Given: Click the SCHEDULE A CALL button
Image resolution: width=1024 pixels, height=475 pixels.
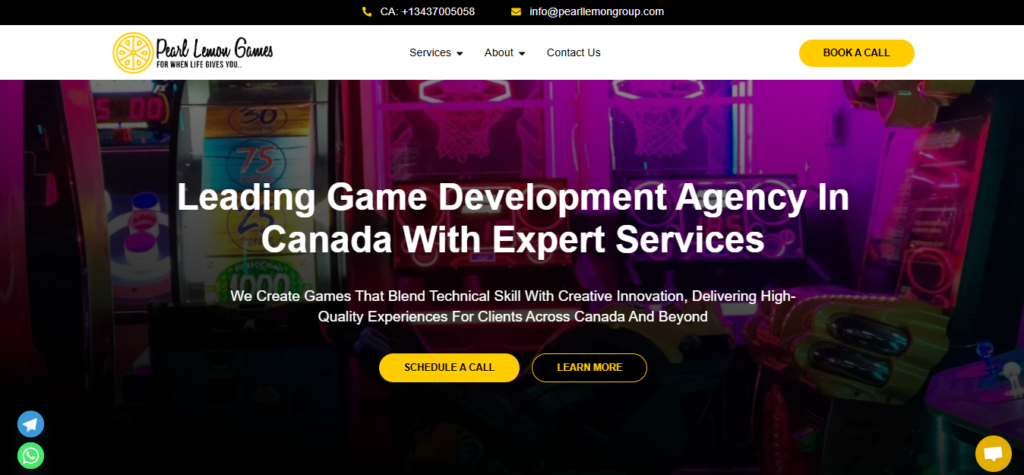Looking at the screenshot, I should pyautogui.click(x=449, y=367).
